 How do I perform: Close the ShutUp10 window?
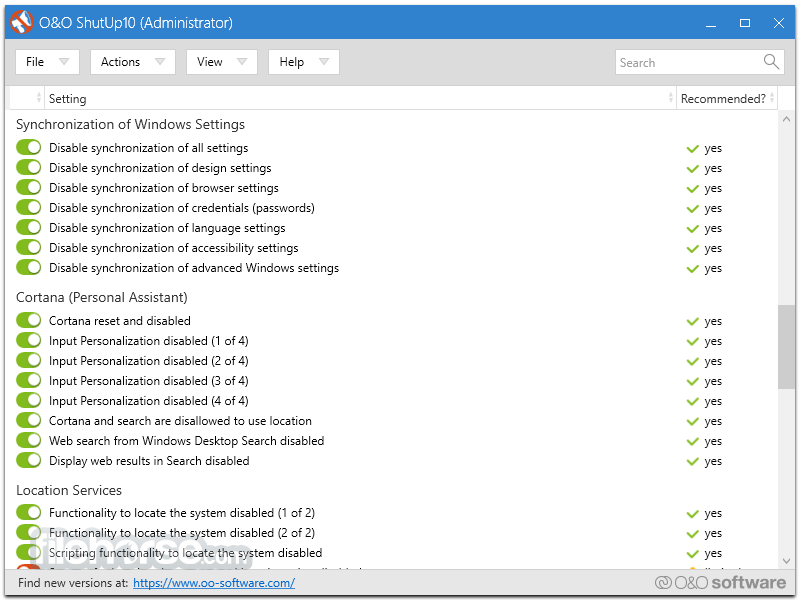(779, 23)
